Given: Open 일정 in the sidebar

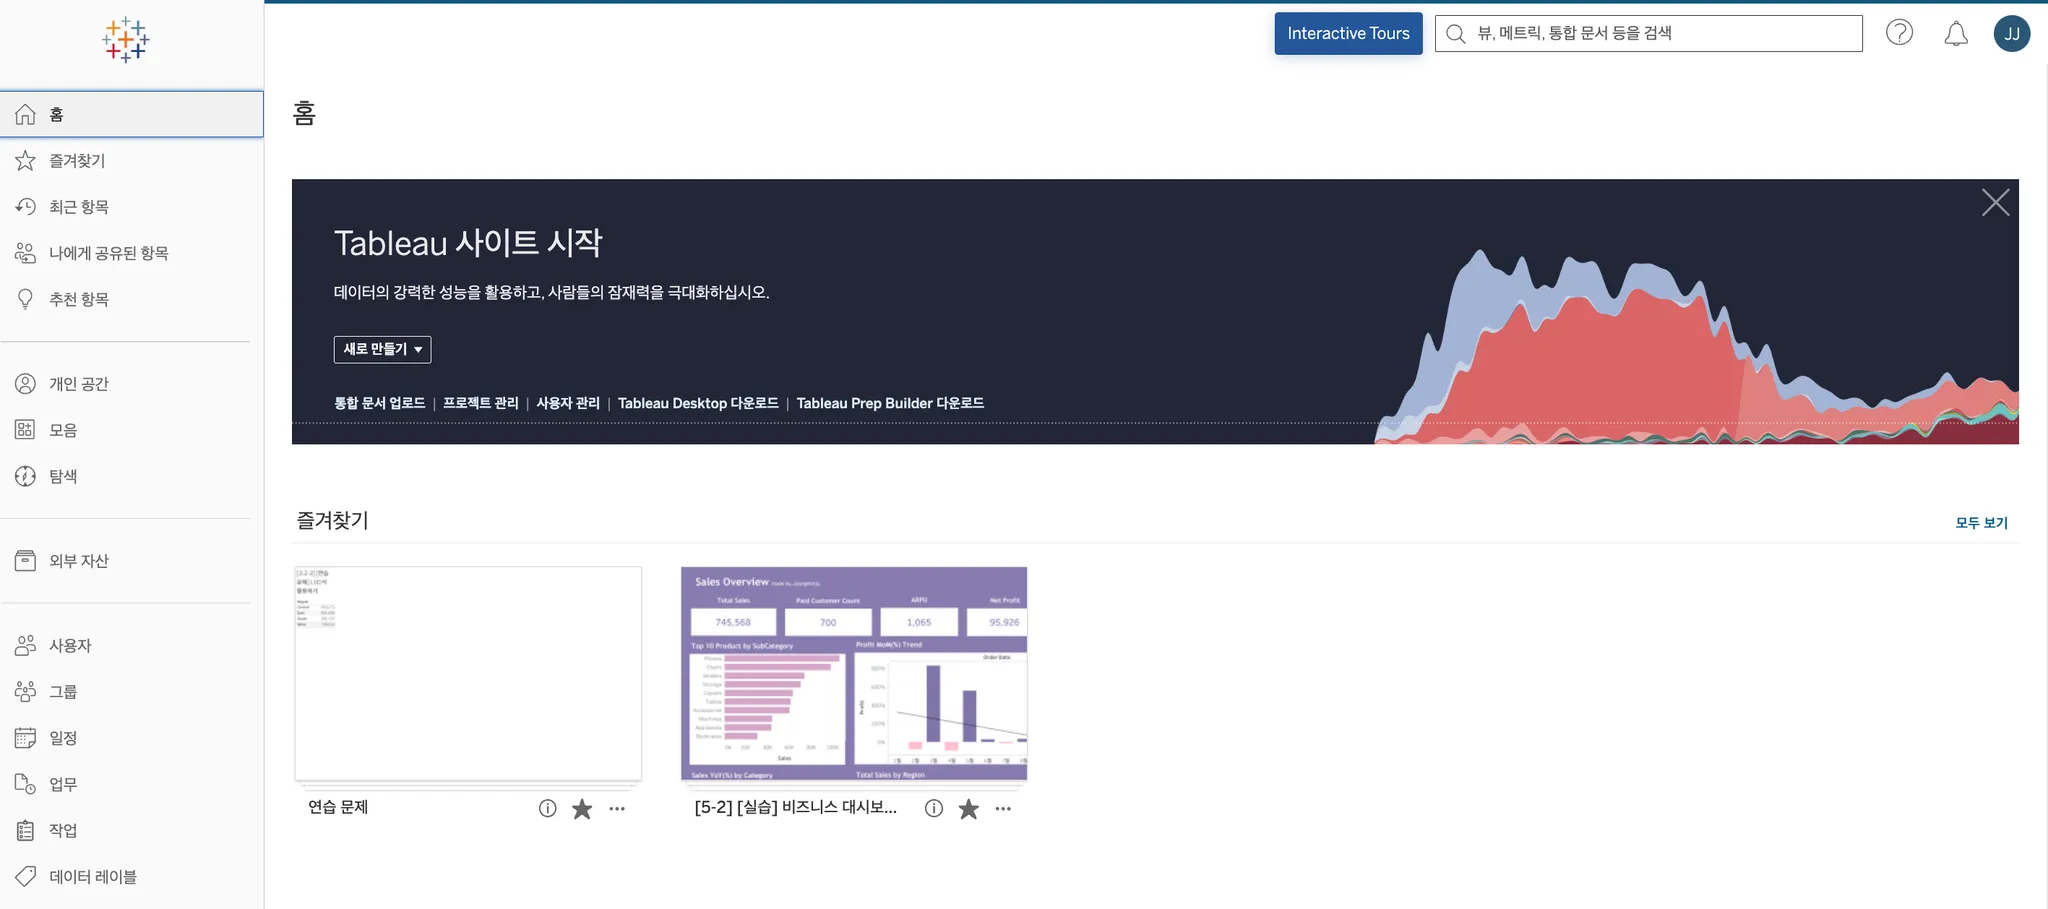Looking at the screenshot, I should point(132,738).
